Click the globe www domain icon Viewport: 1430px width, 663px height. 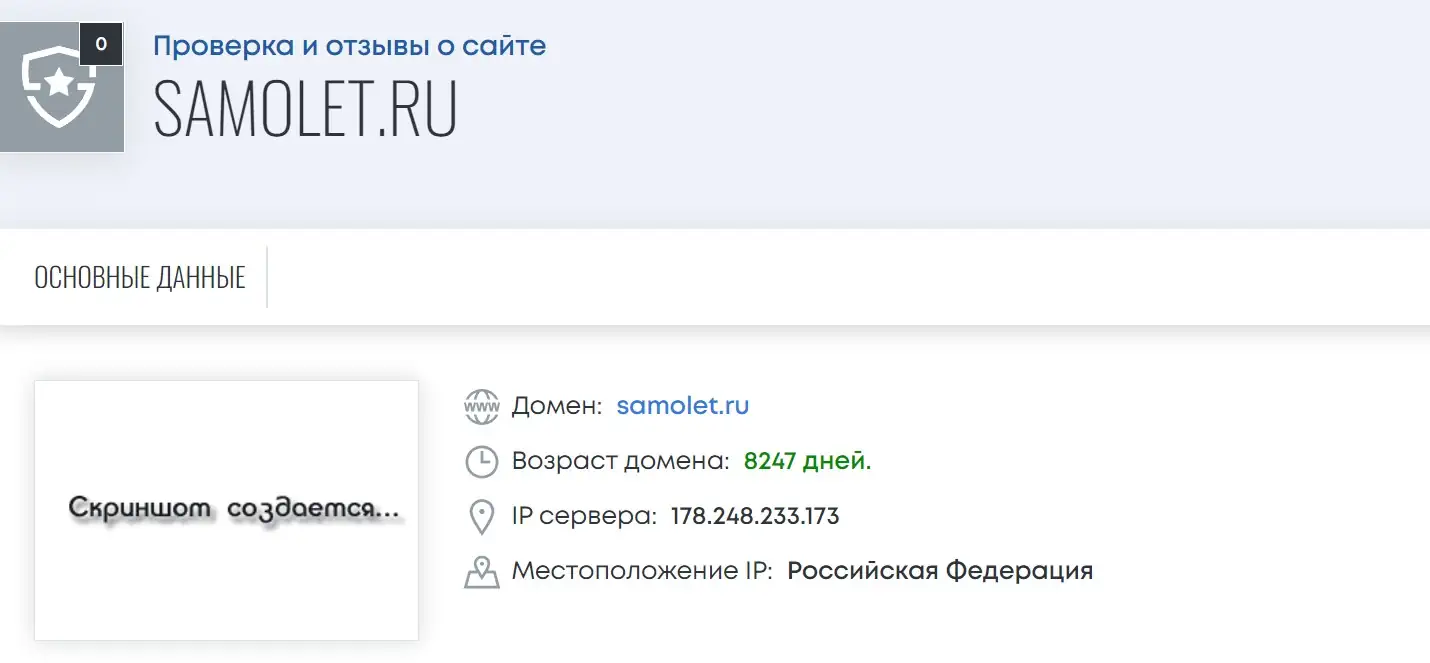[482, 406]
